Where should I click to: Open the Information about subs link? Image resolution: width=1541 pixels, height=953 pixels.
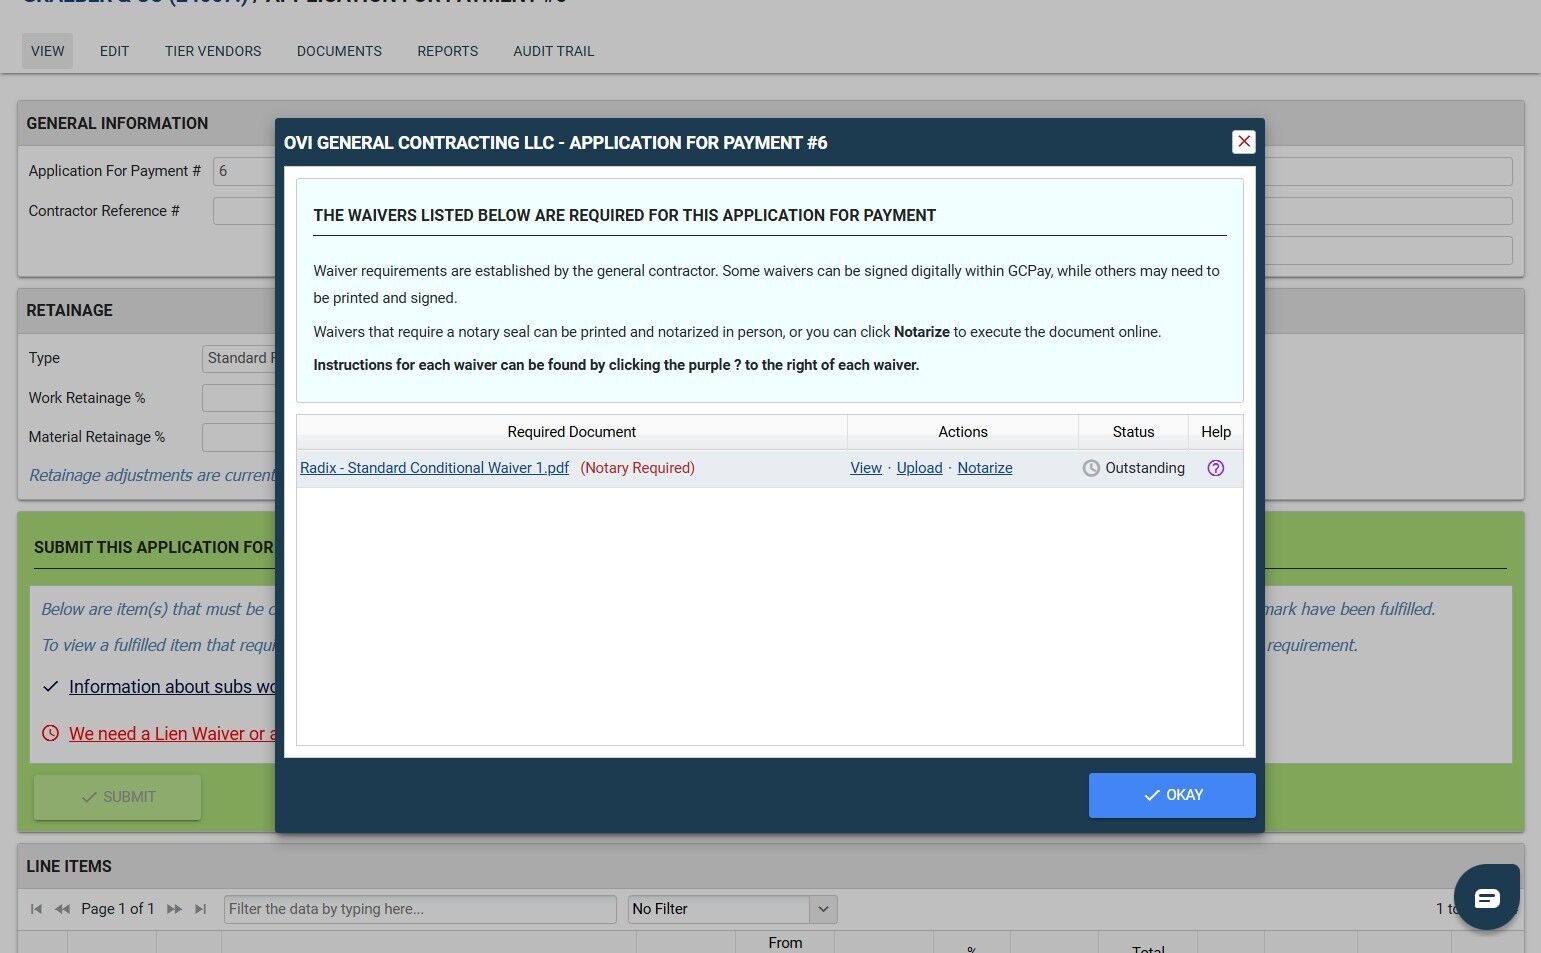pos(172,687)
